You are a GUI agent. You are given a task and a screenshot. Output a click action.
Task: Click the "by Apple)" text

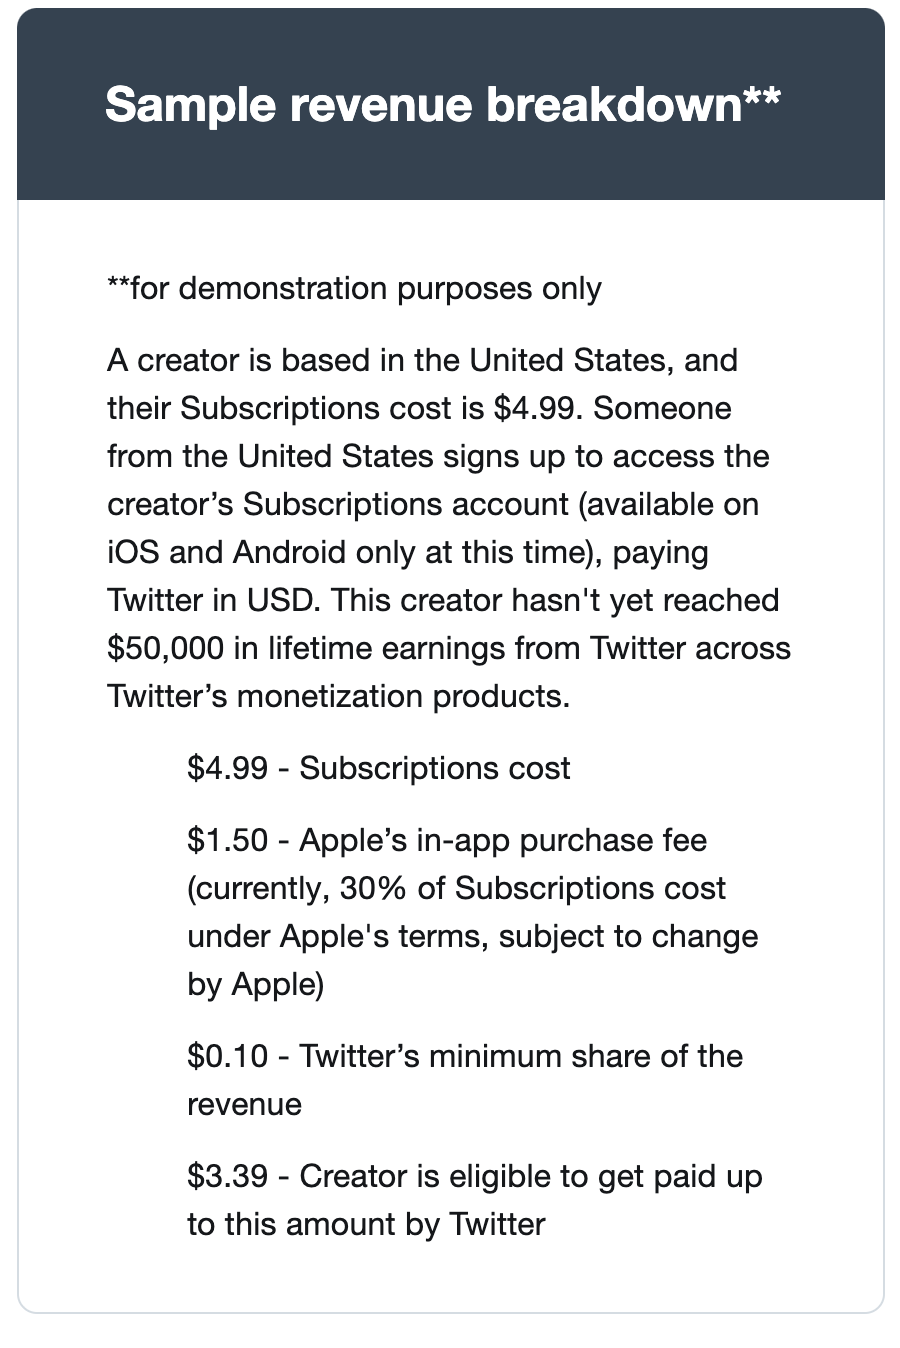pos(255,984)
